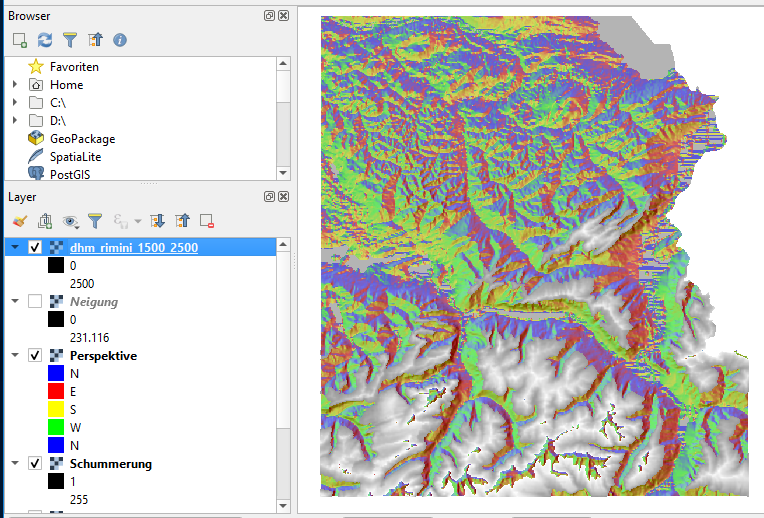Collapse the Schummerung layer legend

click(x=15, y=464)
